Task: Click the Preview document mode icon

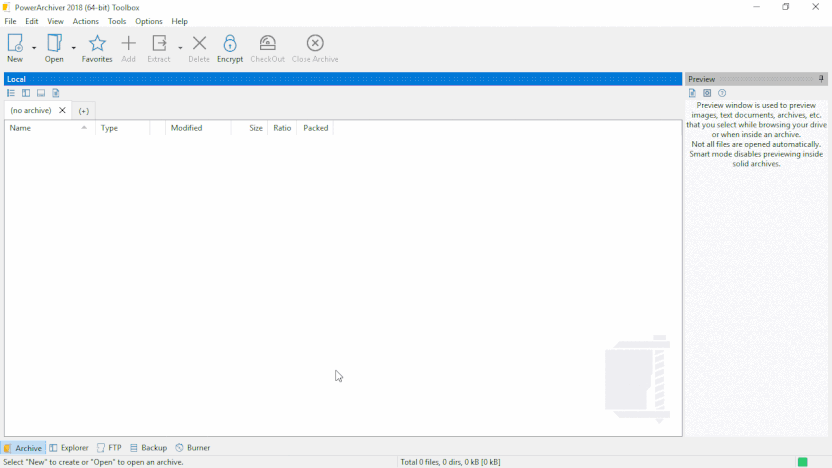Action: click(692, 93)
